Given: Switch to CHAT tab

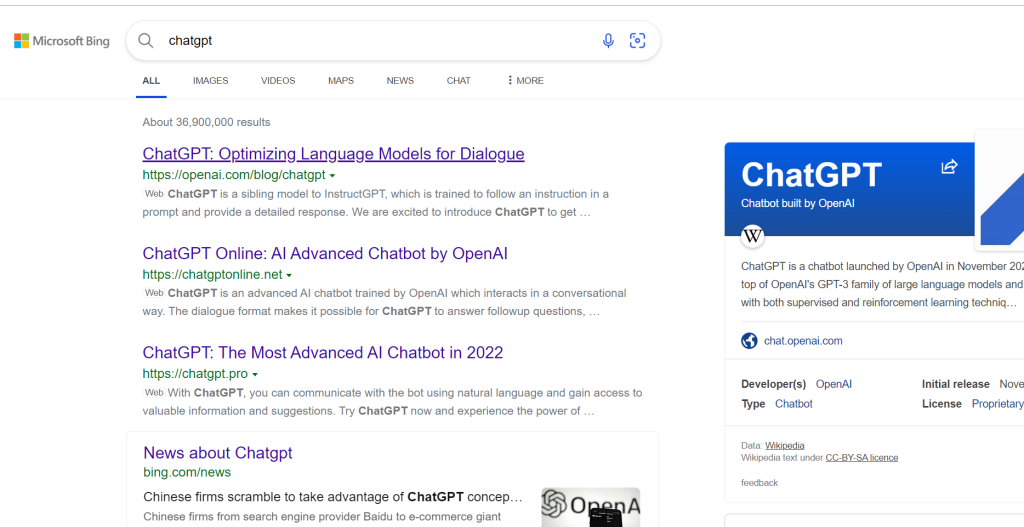Looking at the screenshot, I should pos(458,80).
